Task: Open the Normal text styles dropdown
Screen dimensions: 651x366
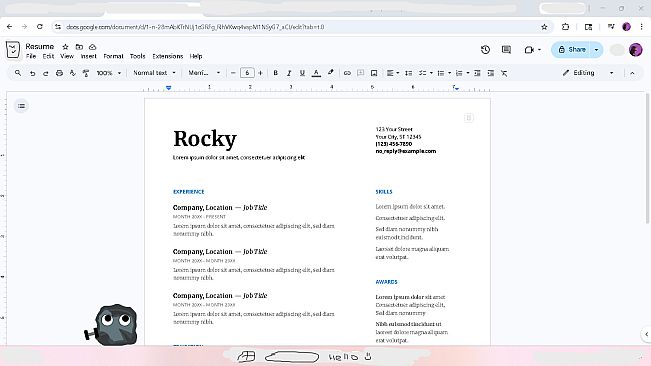Action: (x=154, y=73)
